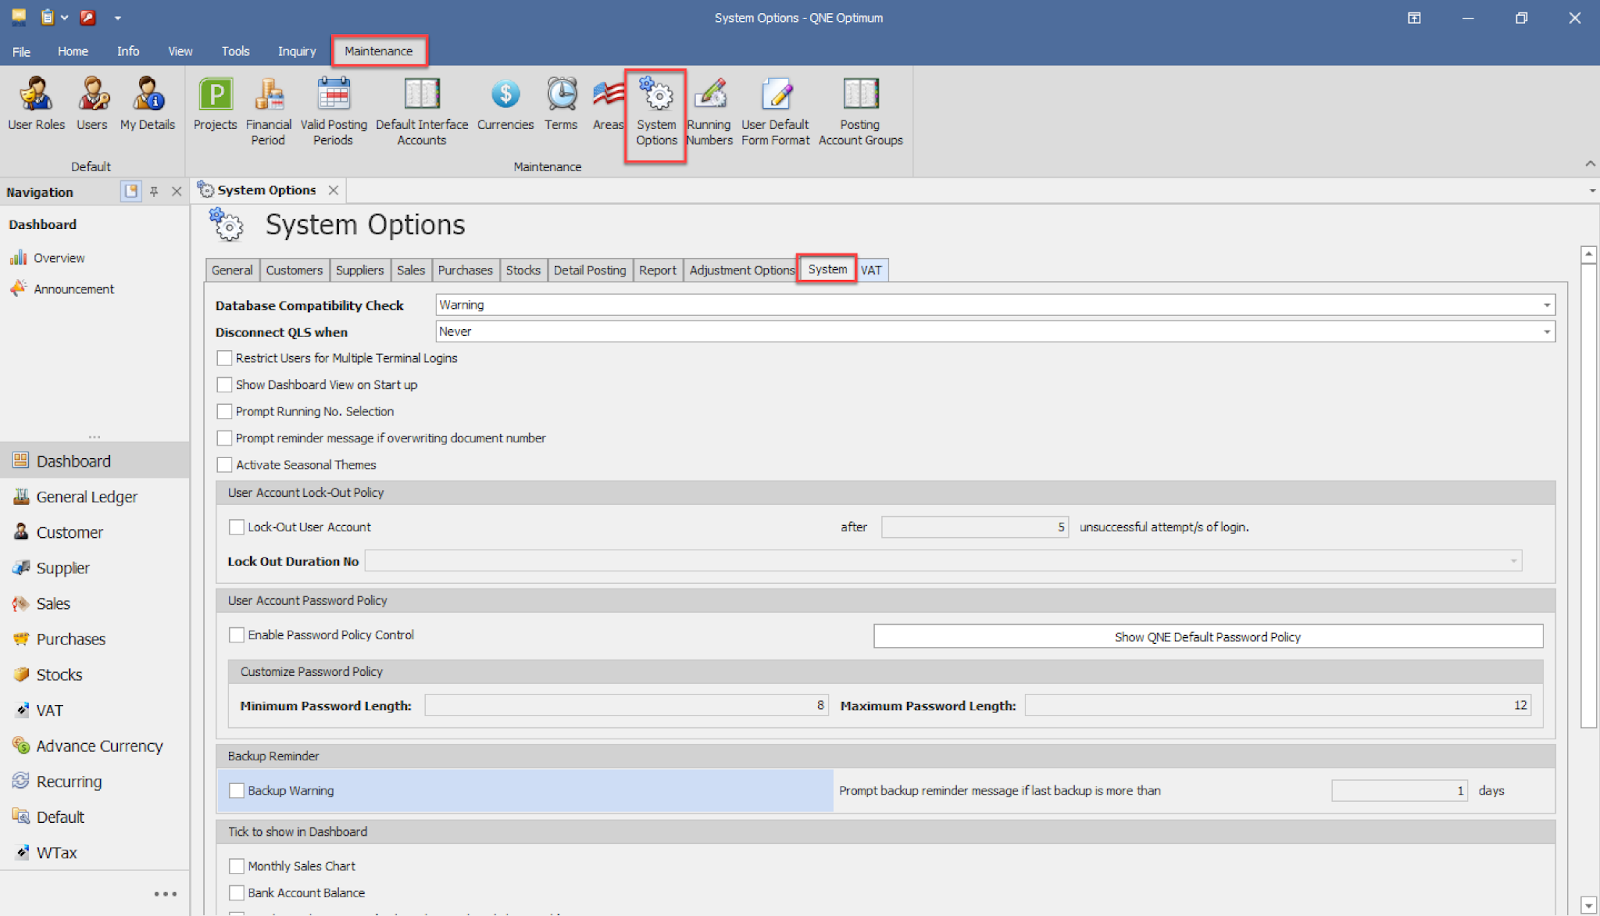Switch to Inquiry ribbon tab

pos(297,51)
